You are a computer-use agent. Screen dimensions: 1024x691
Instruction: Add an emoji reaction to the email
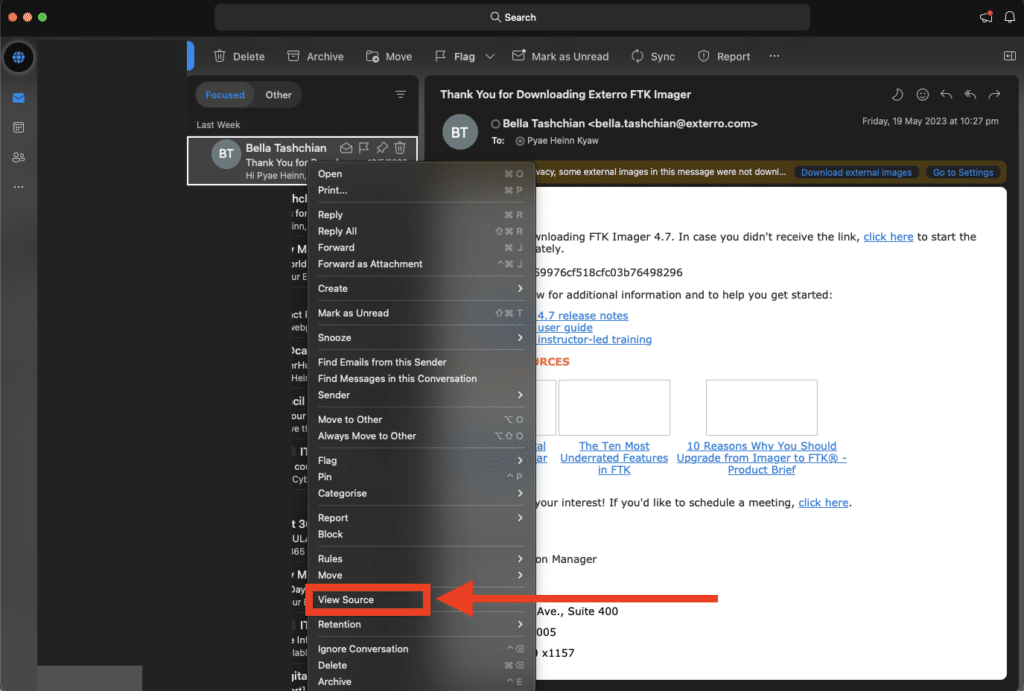click(922, 95)
